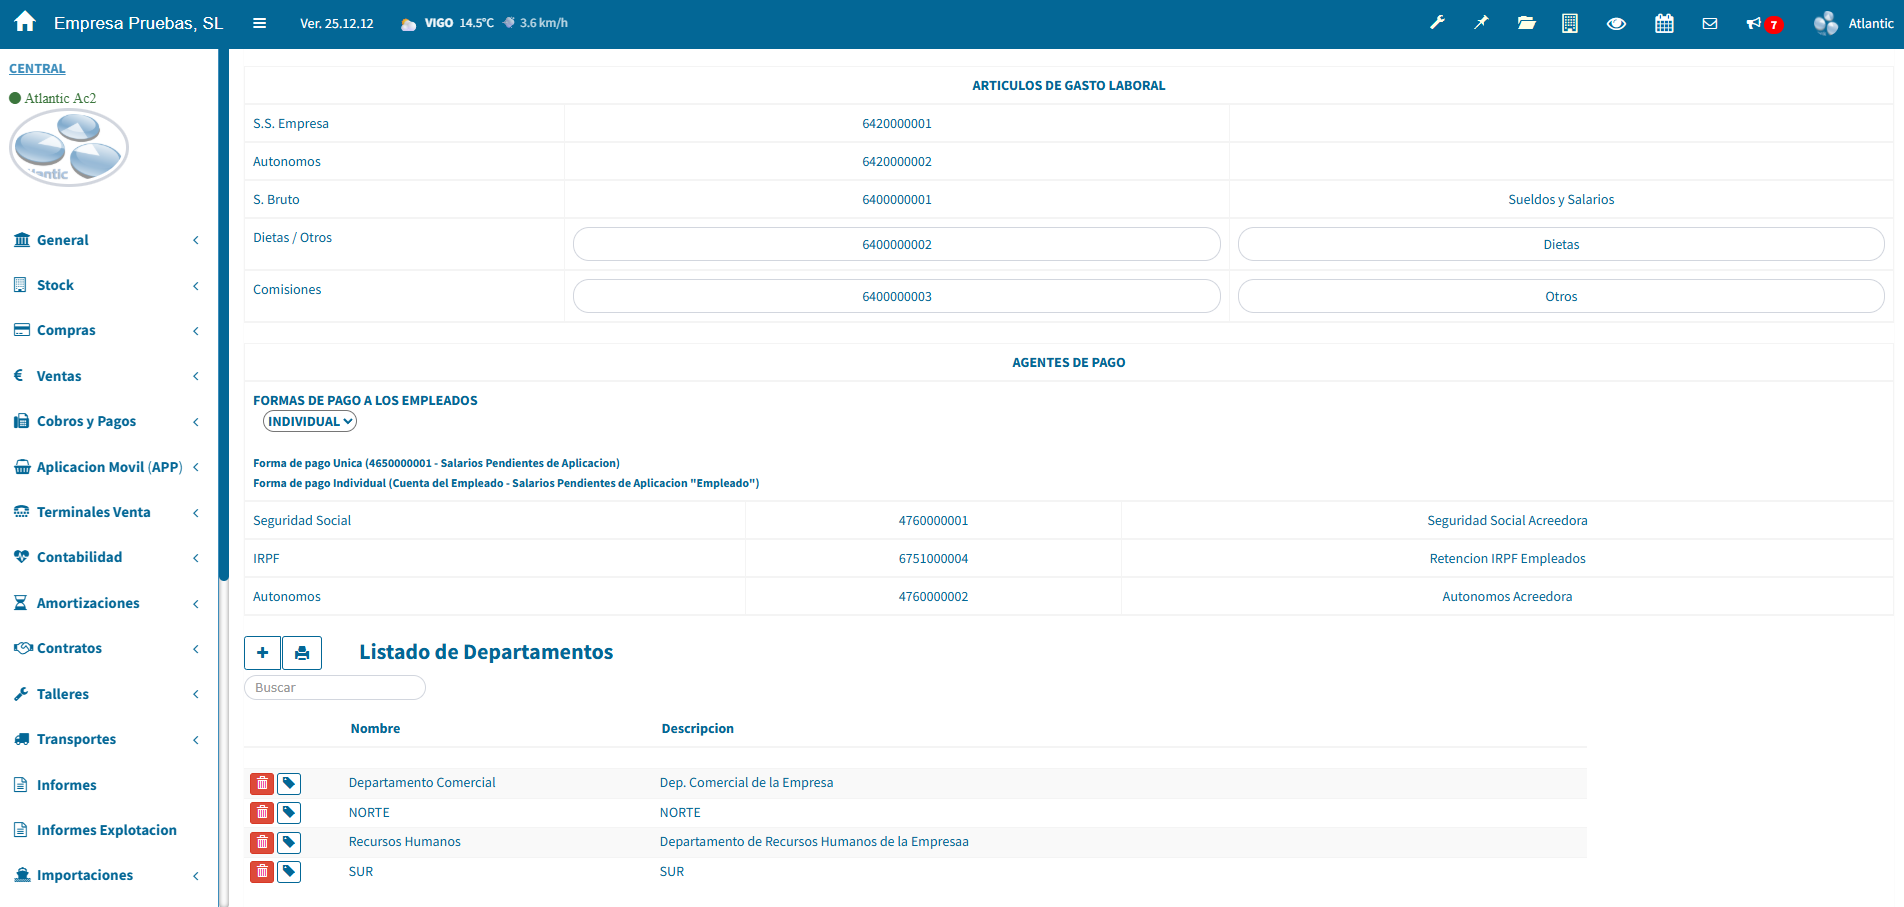Open the INDIVIDUAL payment form dropdown
This screenshot has width=1904, height=907.
[310, 421]
